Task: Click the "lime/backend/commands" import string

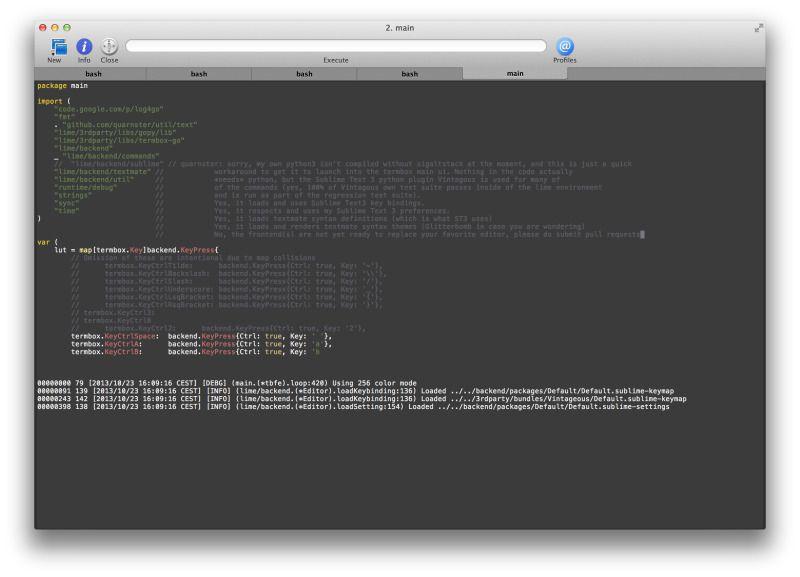Action: tap(111, 156)
